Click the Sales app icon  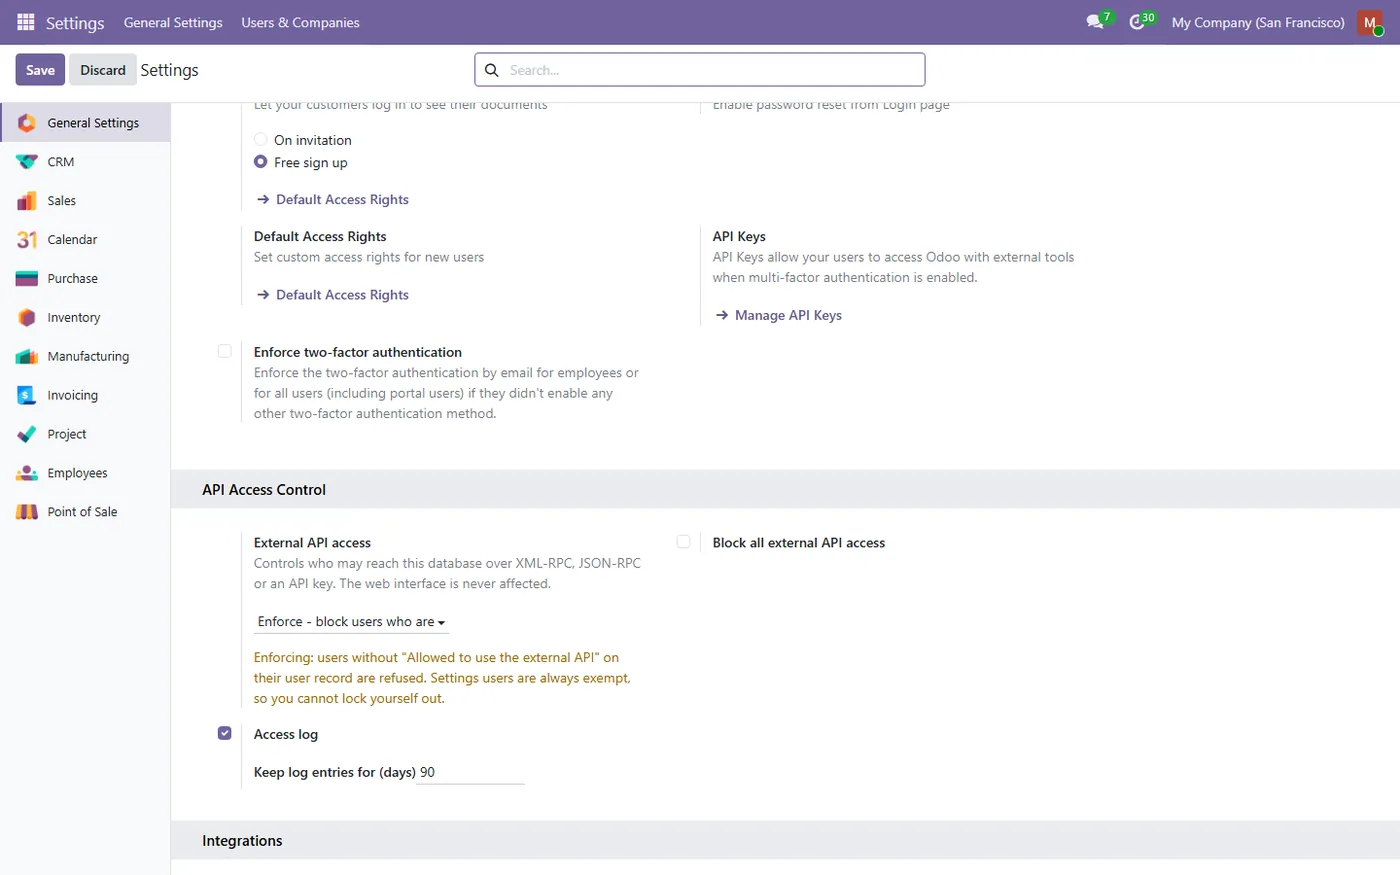tap(27, 201)
